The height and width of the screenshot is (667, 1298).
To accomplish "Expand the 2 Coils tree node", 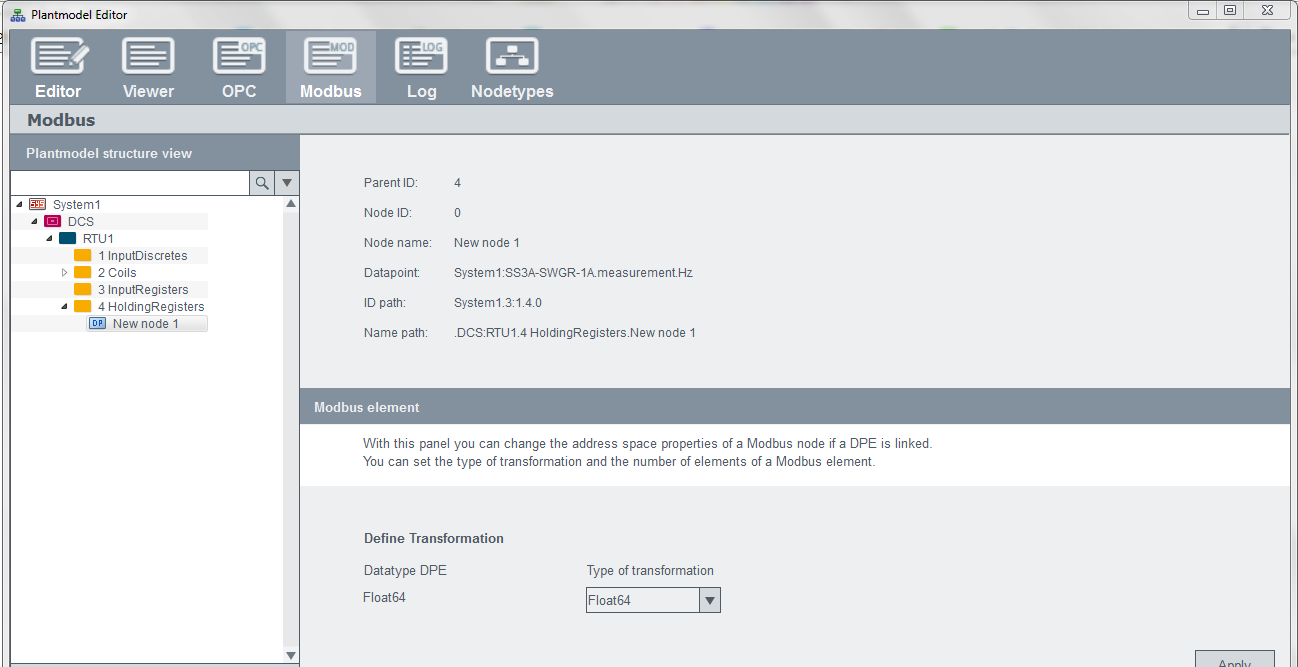I will (65, 273).
